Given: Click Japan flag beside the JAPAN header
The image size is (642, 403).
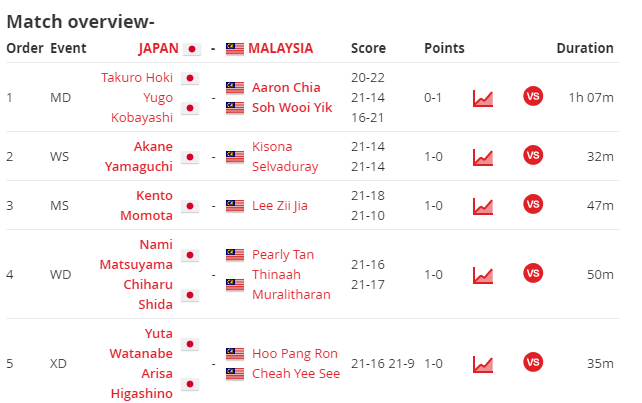Looking at the screenshot, I should 192,49.
